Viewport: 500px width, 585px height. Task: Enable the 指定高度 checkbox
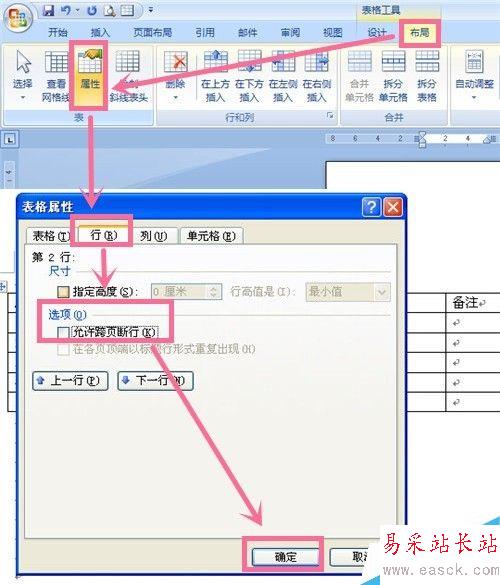point(64,292)
